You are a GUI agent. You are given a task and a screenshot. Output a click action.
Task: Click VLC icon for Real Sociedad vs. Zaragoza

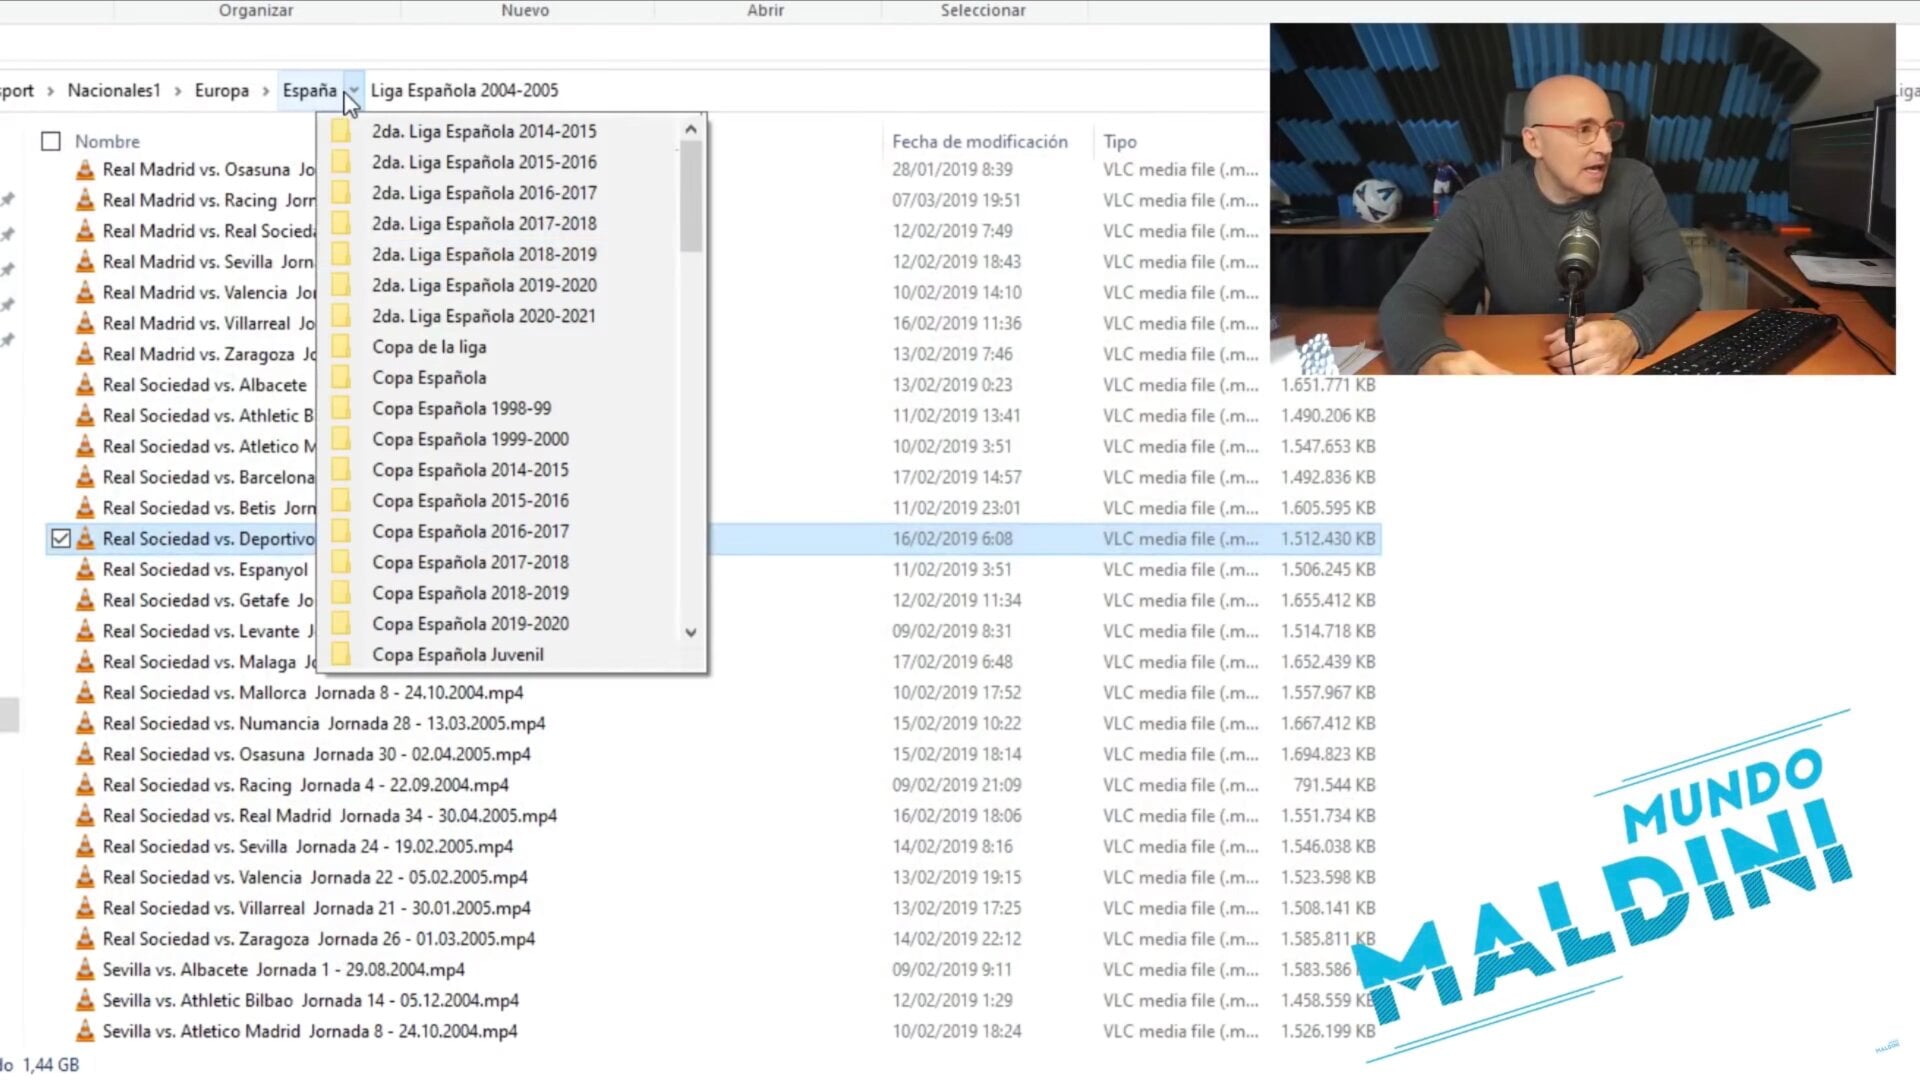(86, 939)
